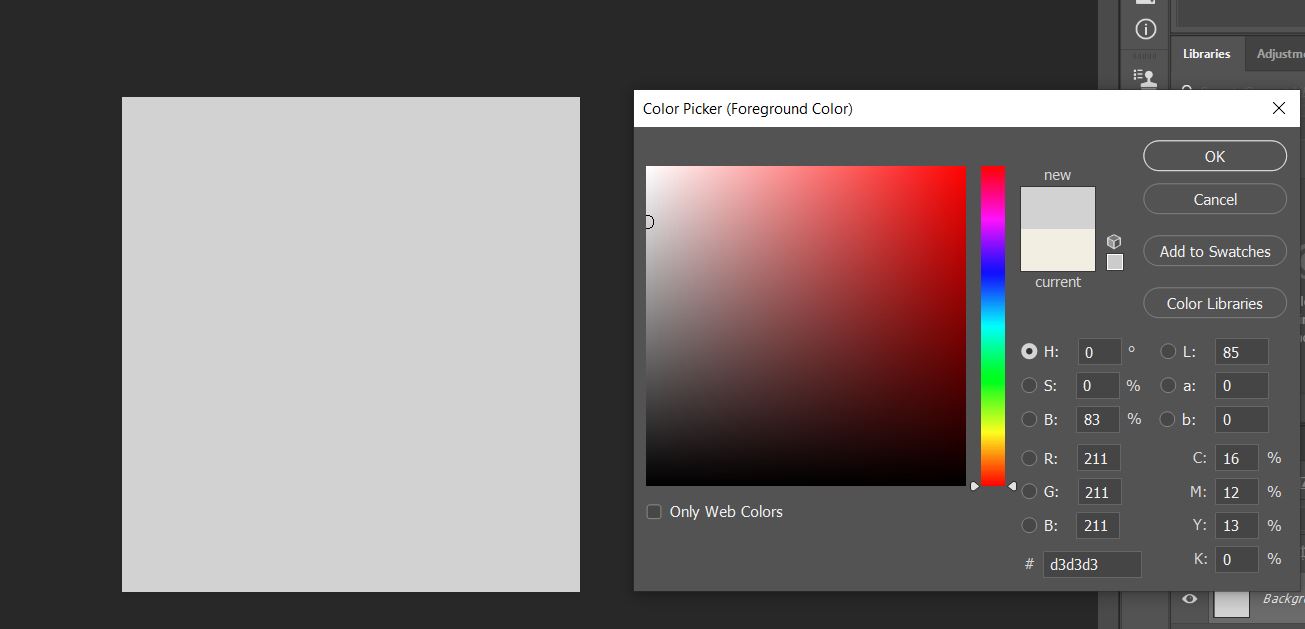Click the small web-safe color square under the cube
Screen dimensions: 1305x629
pos(1115,262)
